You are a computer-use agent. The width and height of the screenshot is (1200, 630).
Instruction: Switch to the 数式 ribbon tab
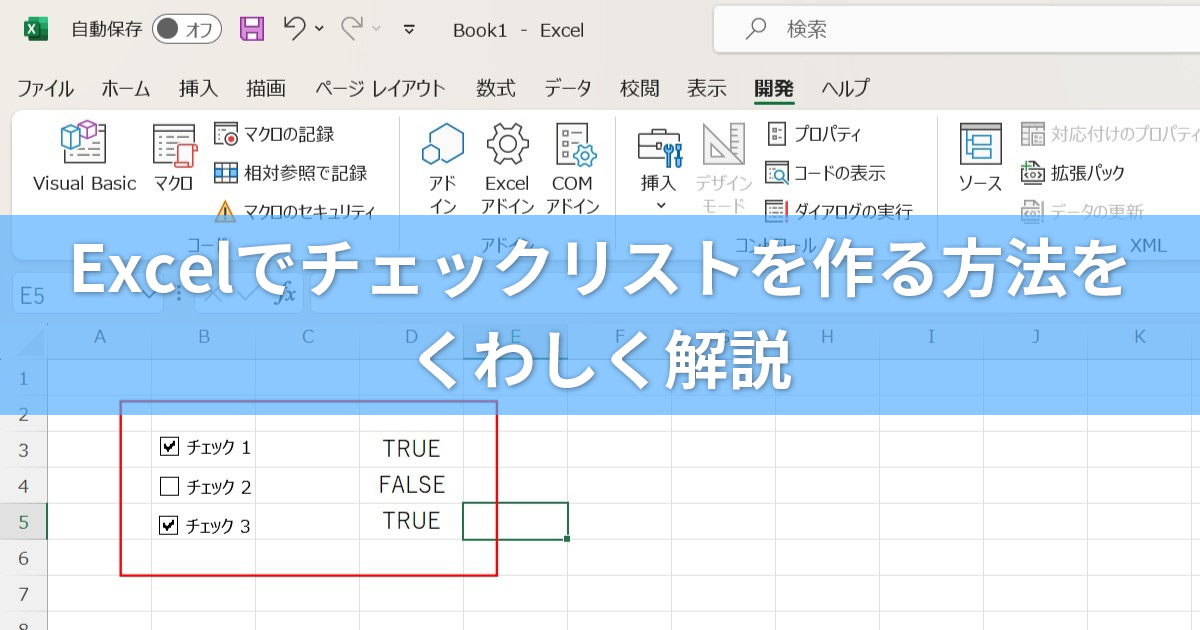tap(495, 88)
